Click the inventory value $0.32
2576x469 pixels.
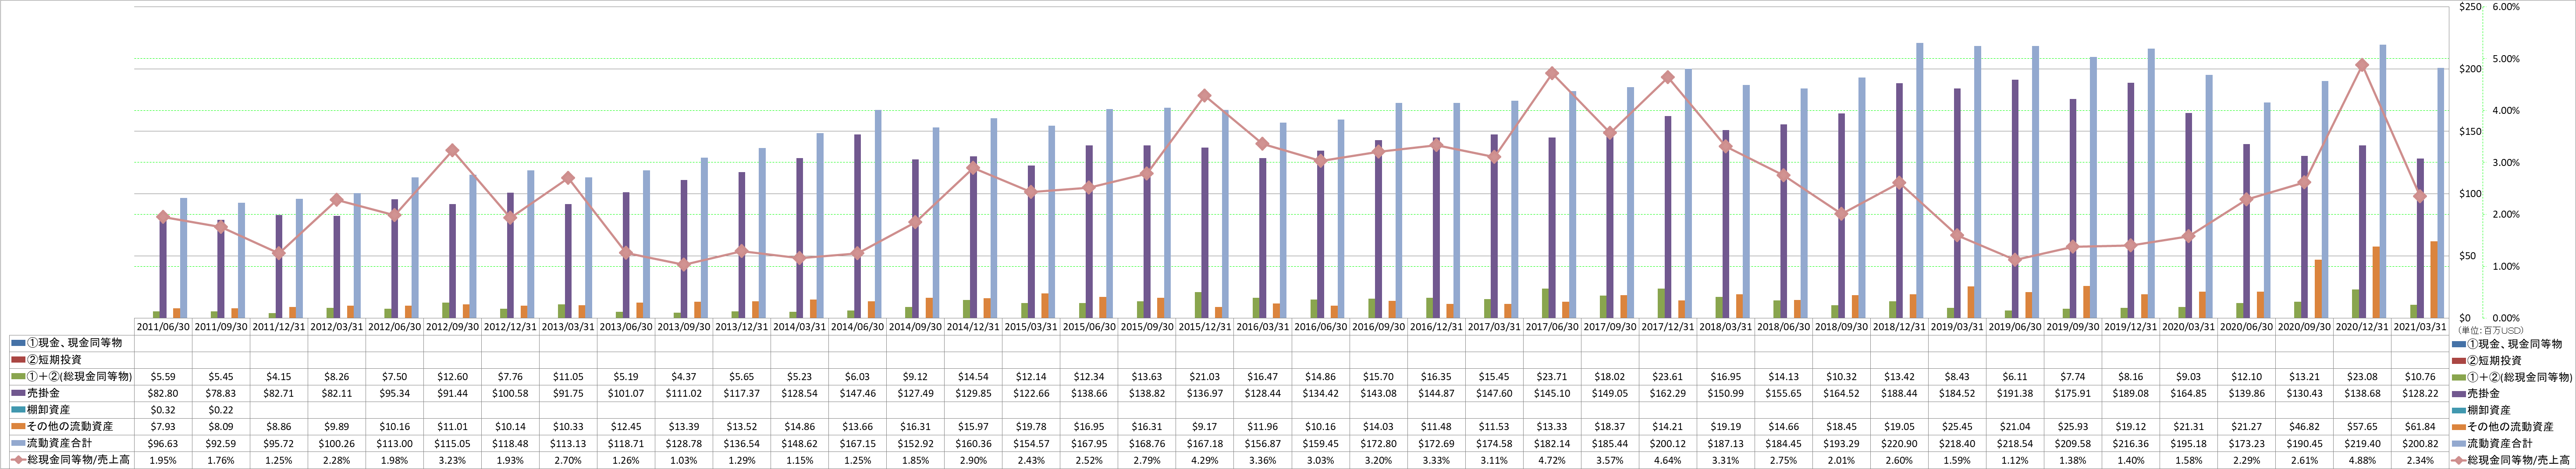point(164,410)
